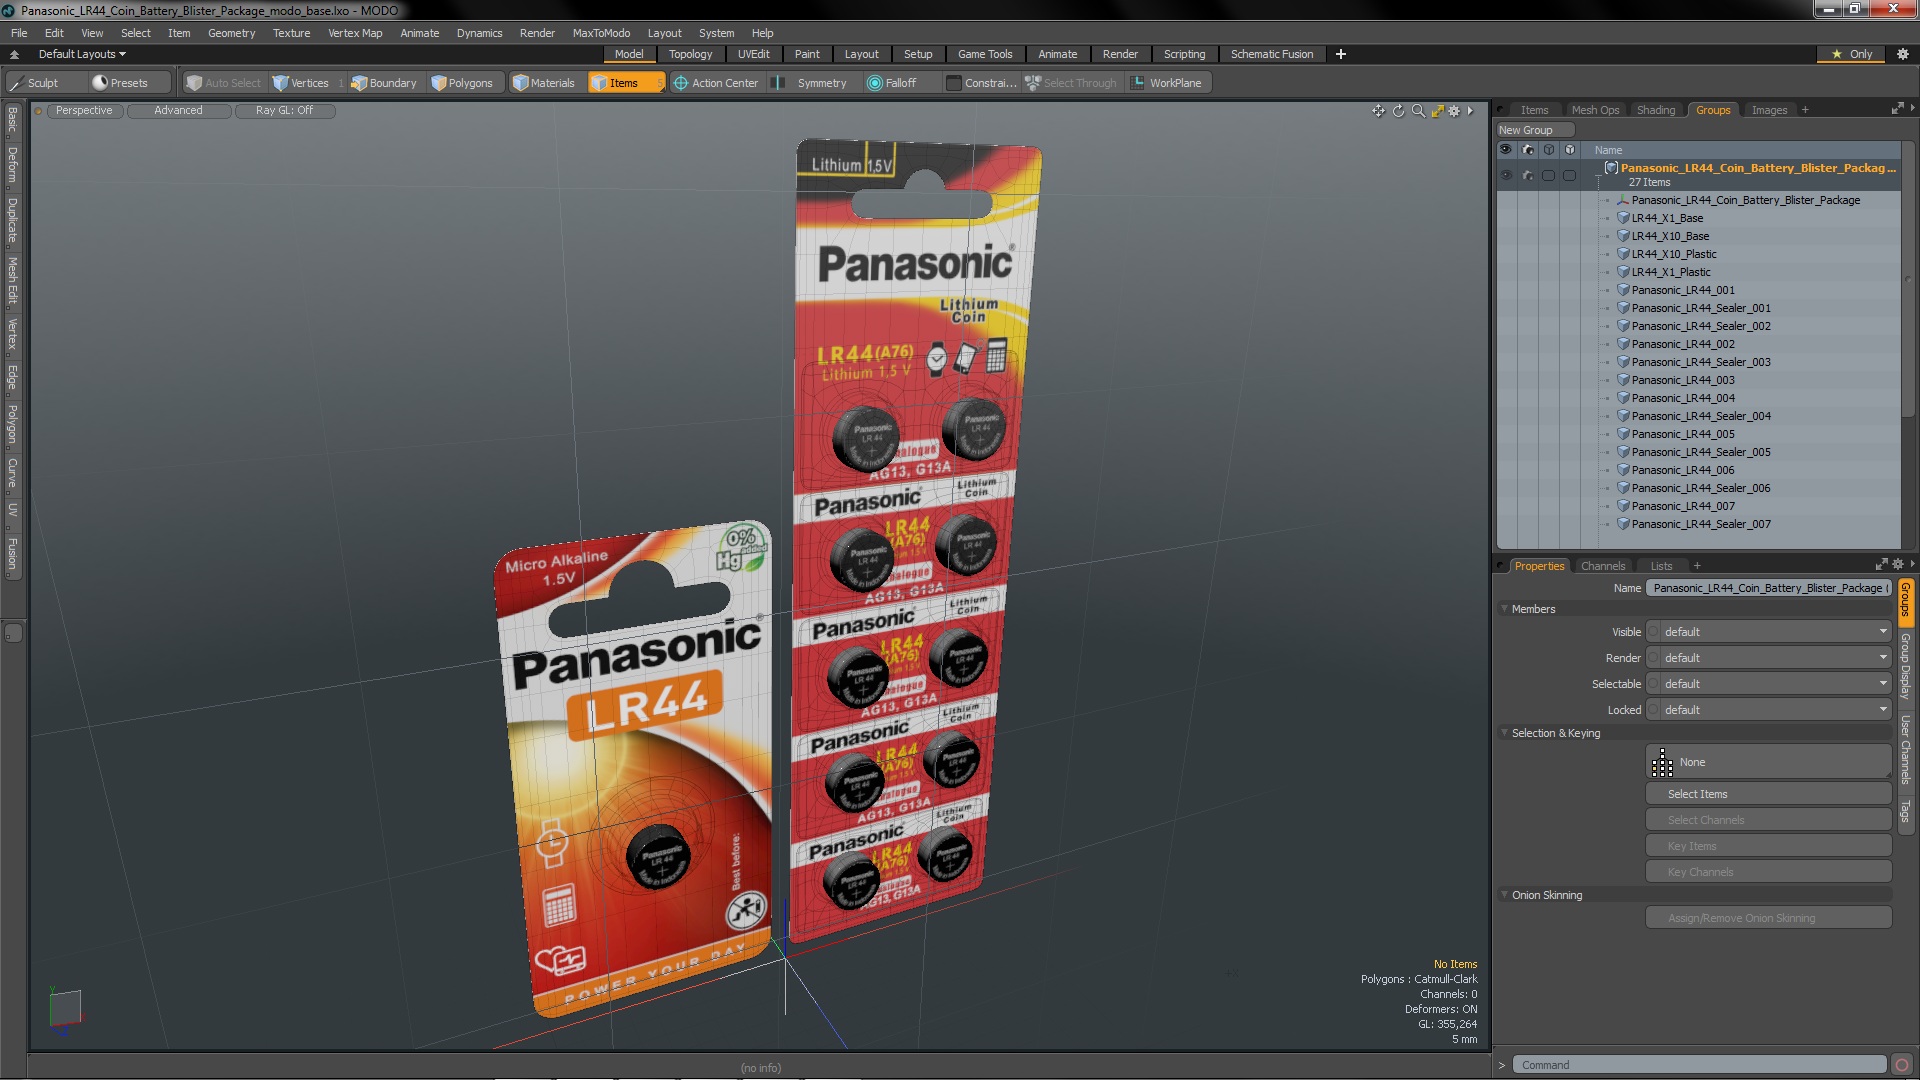Open application settings gear in layout bar

(x=1902, y=54)
